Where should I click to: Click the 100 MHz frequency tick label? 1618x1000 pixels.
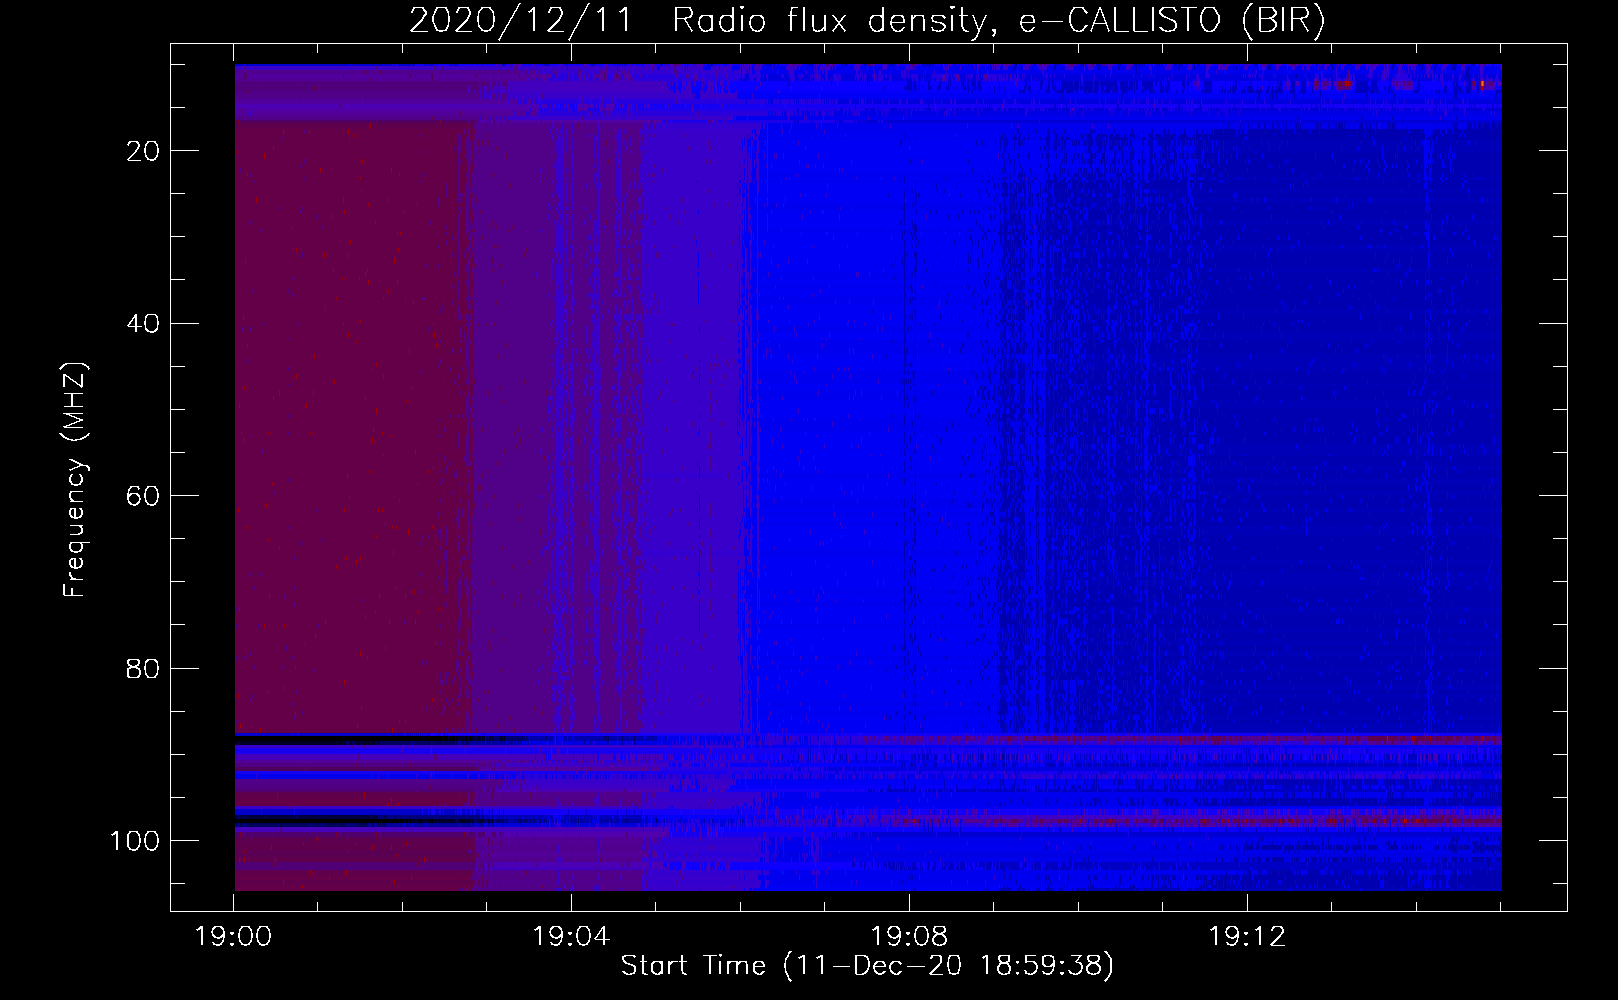(135, 841)
